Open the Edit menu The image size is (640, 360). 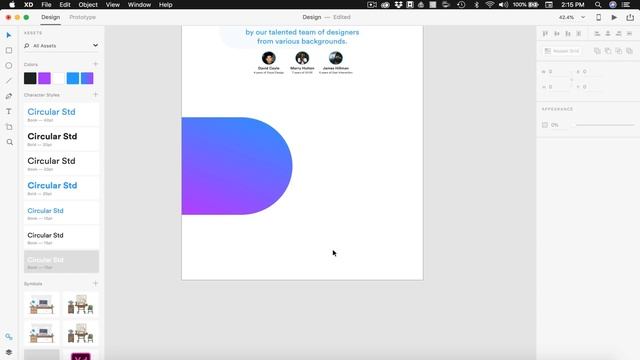(x=65, y=5)
